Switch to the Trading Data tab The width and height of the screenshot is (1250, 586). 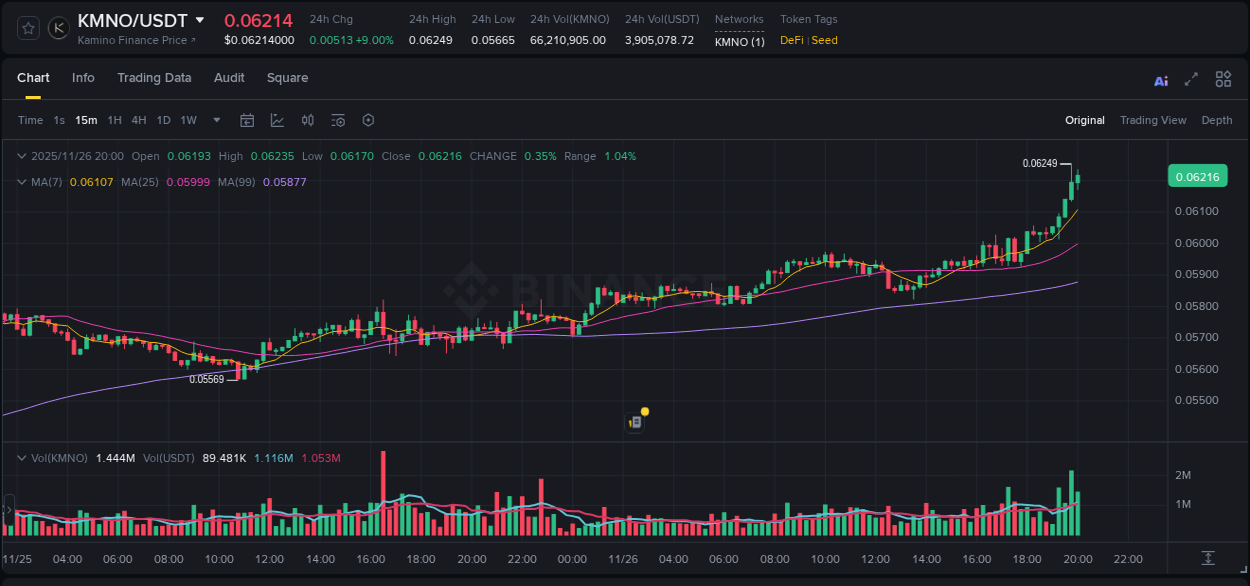pyautogui.click(x=154, y=77)
